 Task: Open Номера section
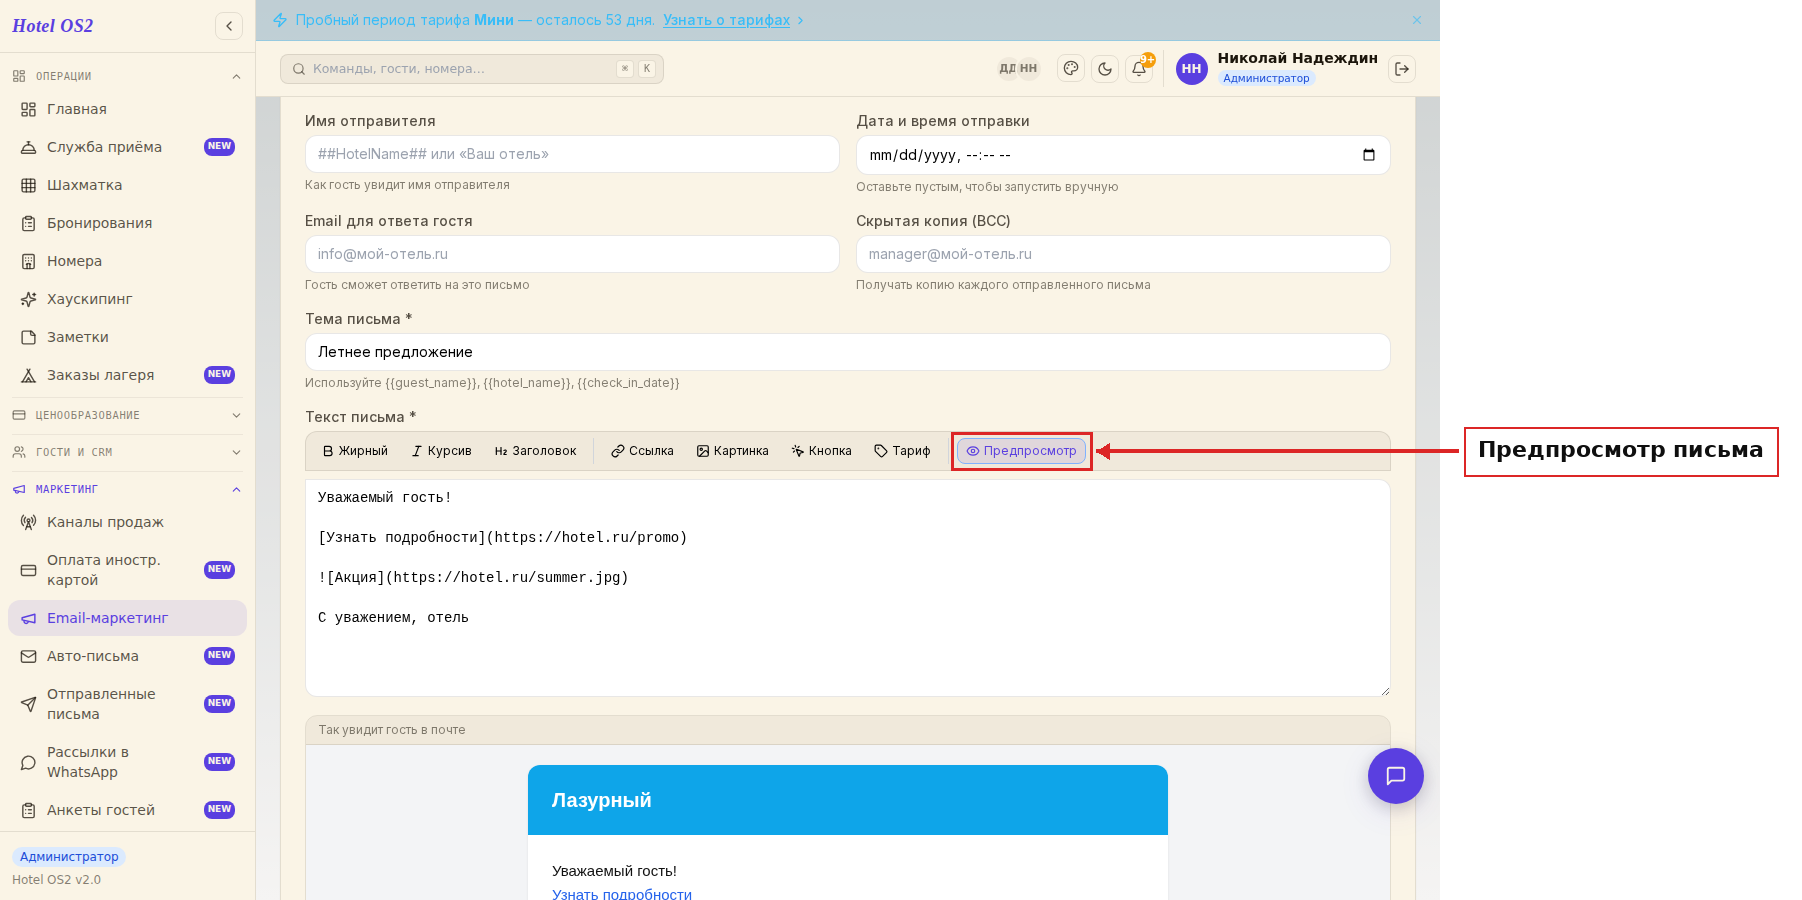point(127,261)
